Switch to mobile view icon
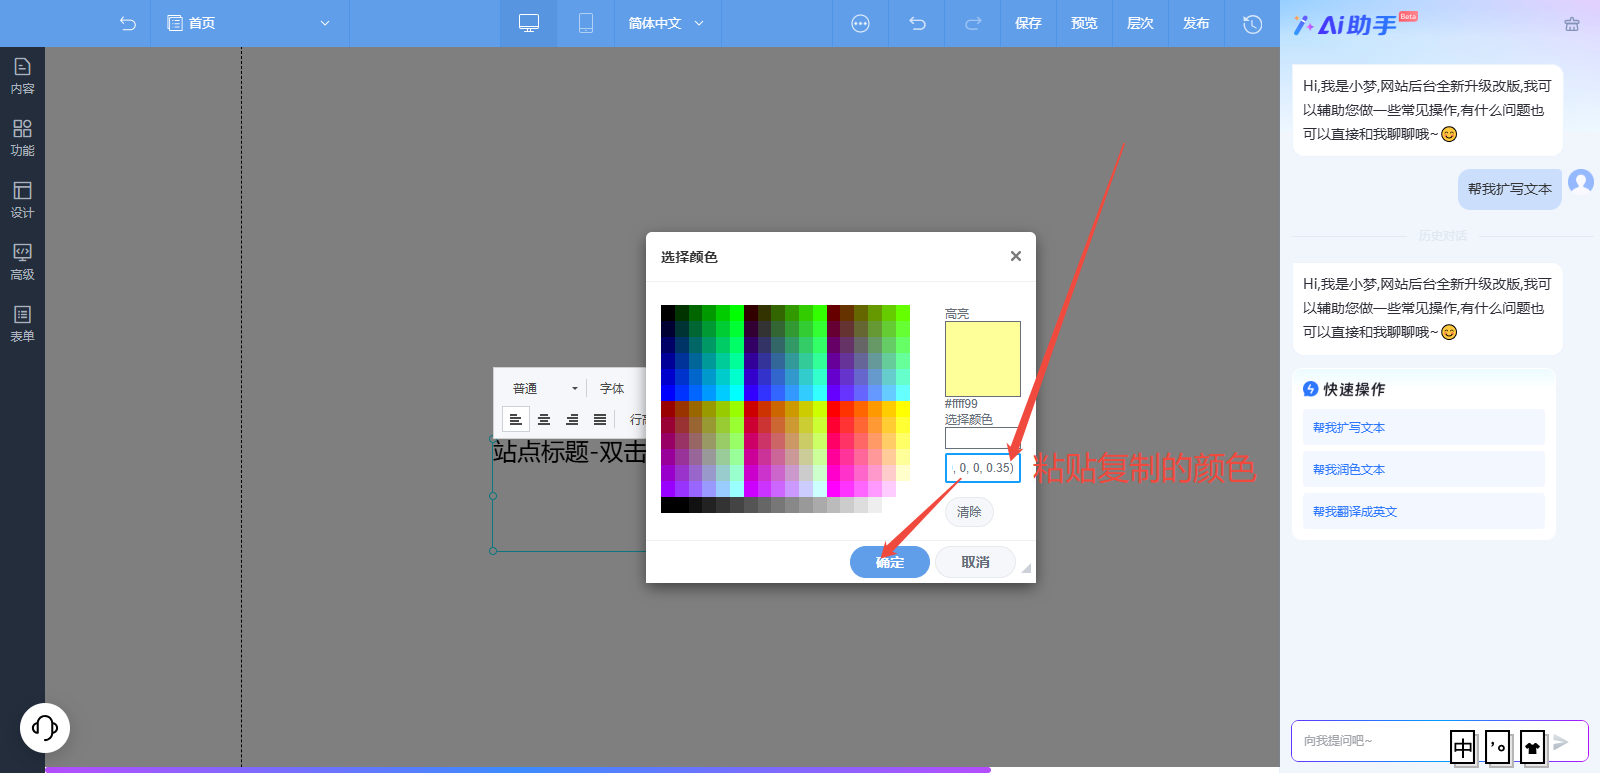The height and width of the screenshot is (773, 1600). pos(586,23)
